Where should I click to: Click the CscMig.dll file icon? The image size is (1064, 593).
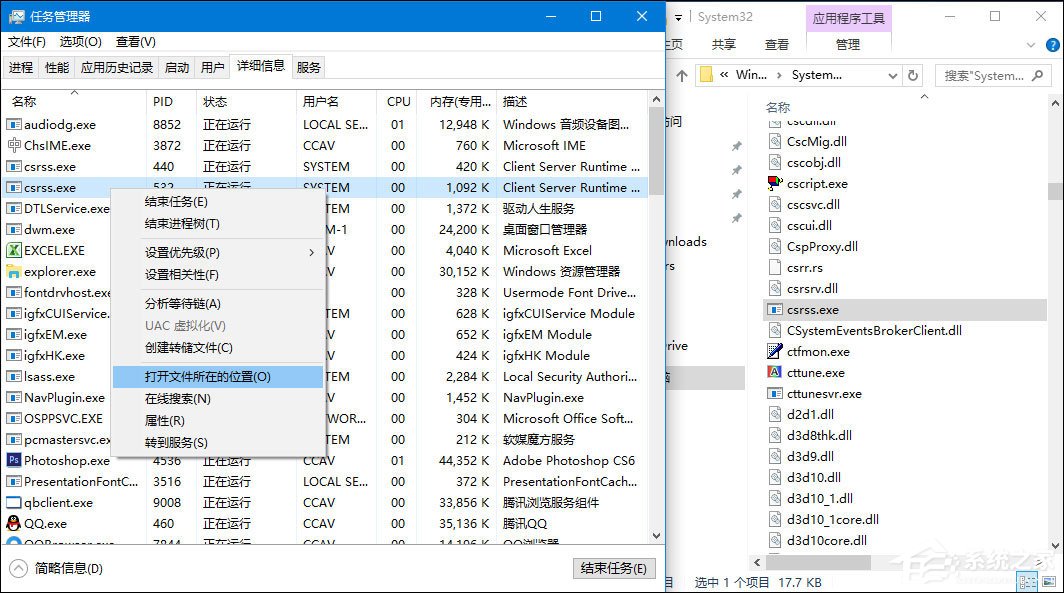(x=775, y=141)
